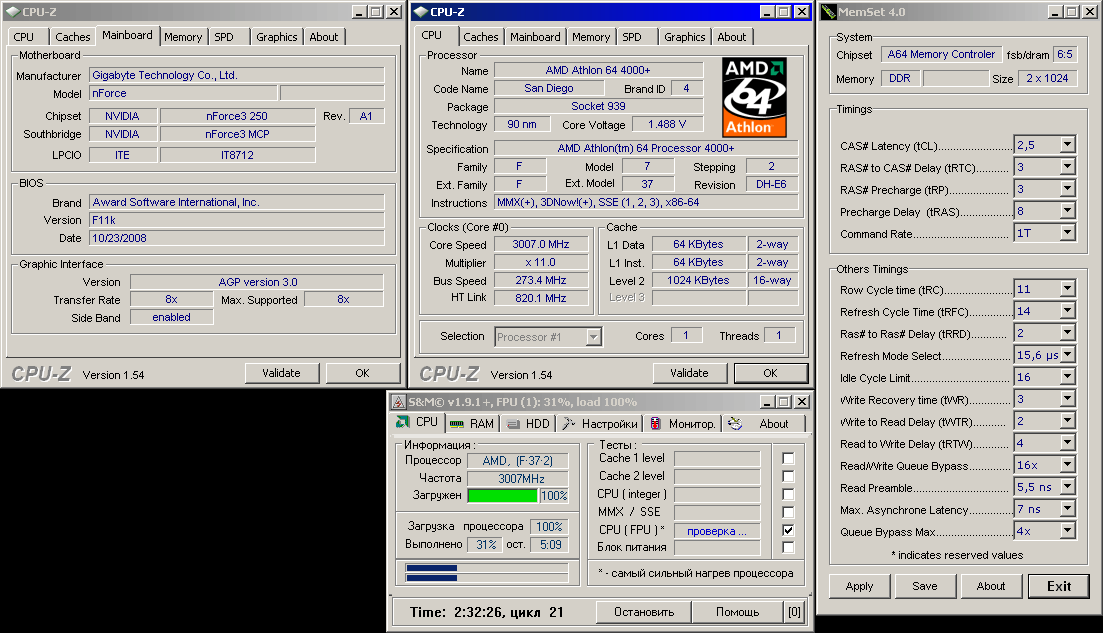Open CAS# Latency (tCL) dropdown
The height and width of the screenshot is (633, 1103).
(1067, 145)
